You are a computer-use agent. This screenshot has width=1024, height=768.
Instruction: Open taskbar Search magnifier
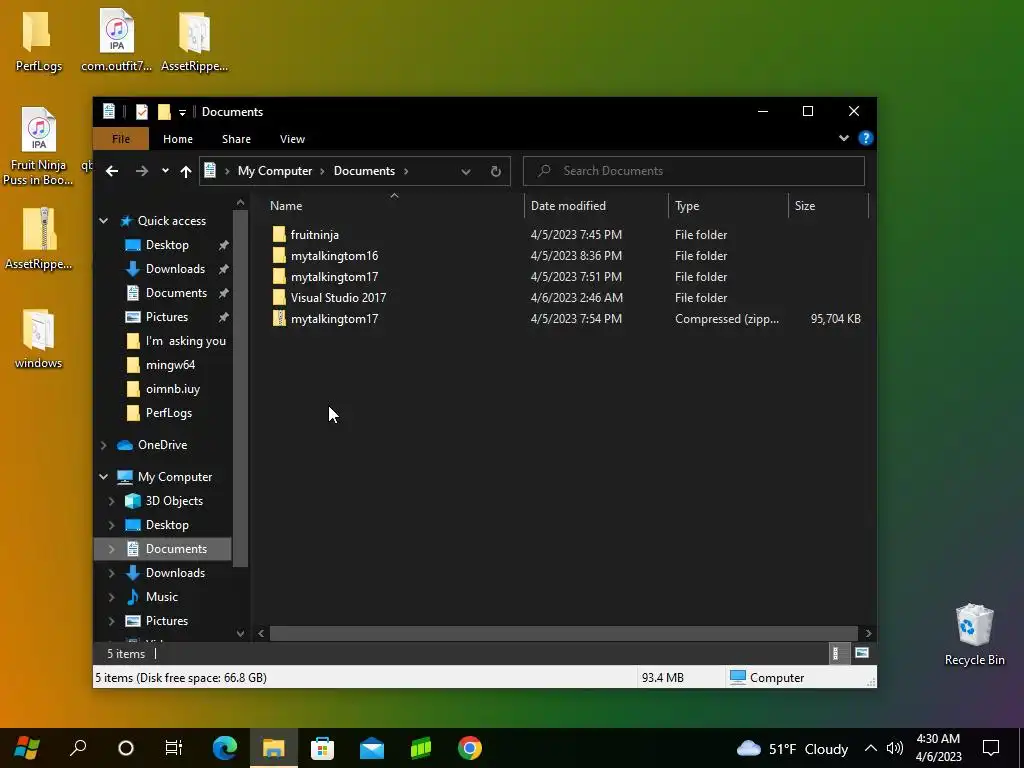point(78,748)
